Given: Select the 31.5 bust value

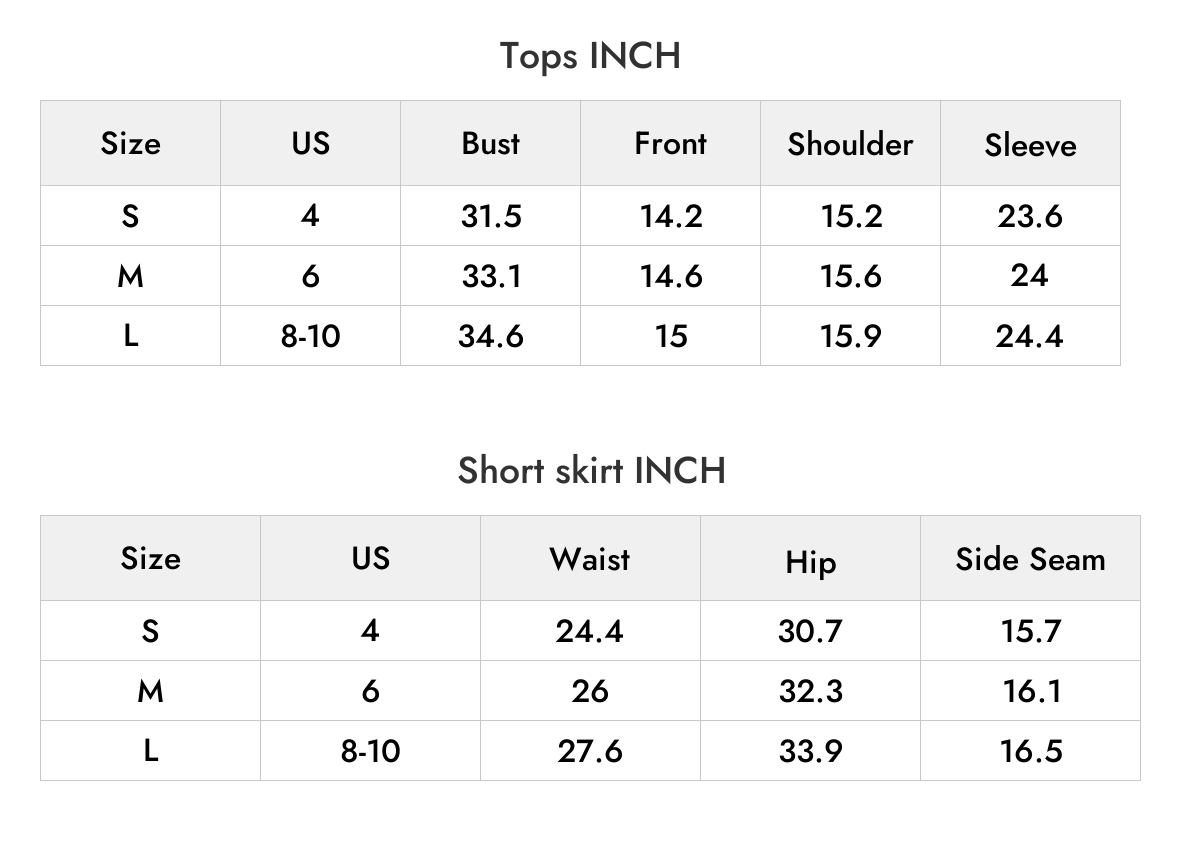Looking at the screenshot, I should [491, 216].
